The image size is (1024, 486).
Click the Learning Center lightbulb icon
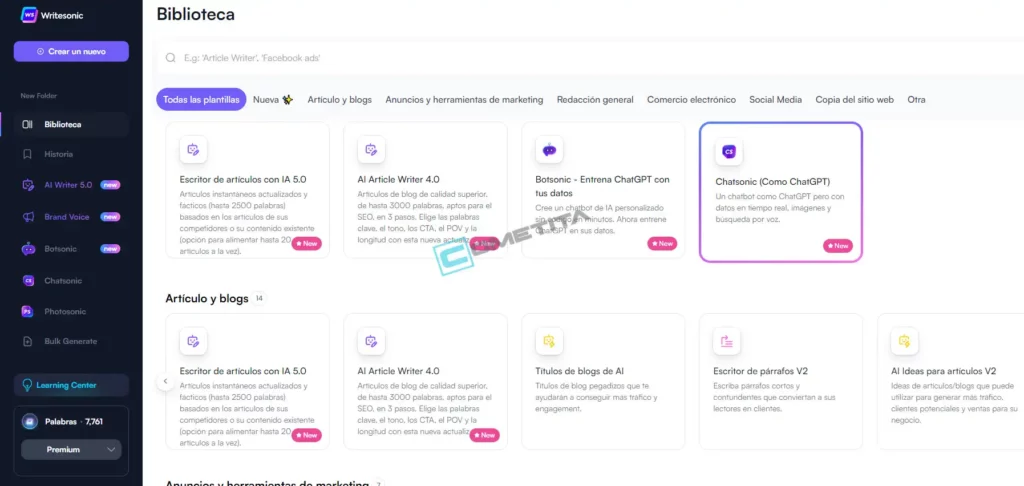click(x=27, y=385)
